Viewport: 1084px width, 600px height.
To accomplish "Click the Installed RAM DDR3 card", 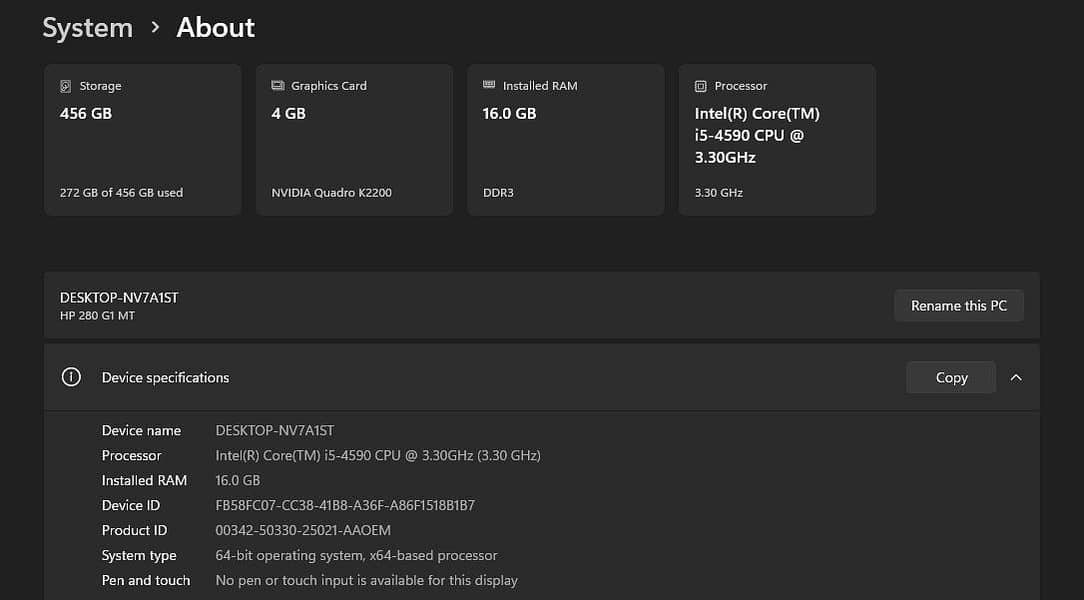I will 565,139.
